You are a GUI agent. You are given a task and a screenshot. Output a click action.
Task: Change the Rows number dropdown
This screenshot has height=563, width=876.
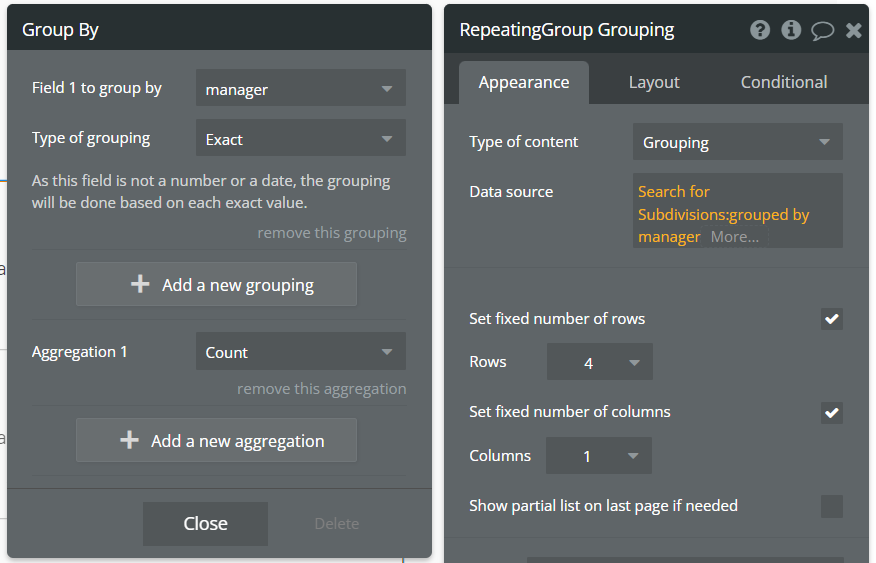[599, 362]
